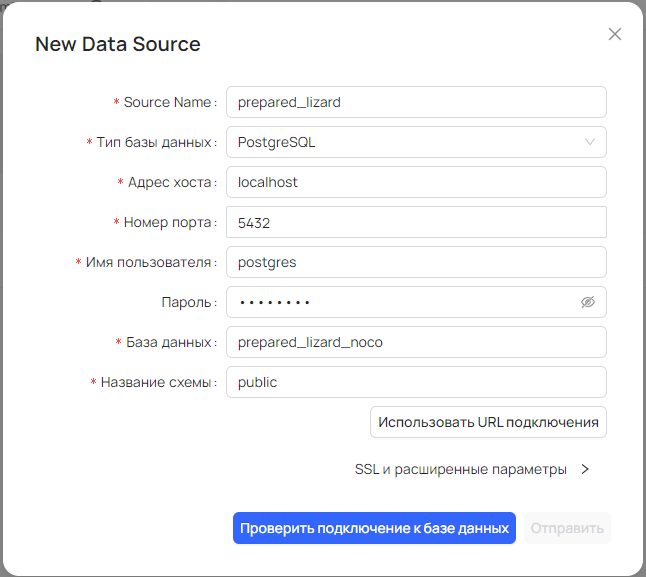Click the chevron arrow in the database type selector
646x577 pixels.
[x=590, y=142]
